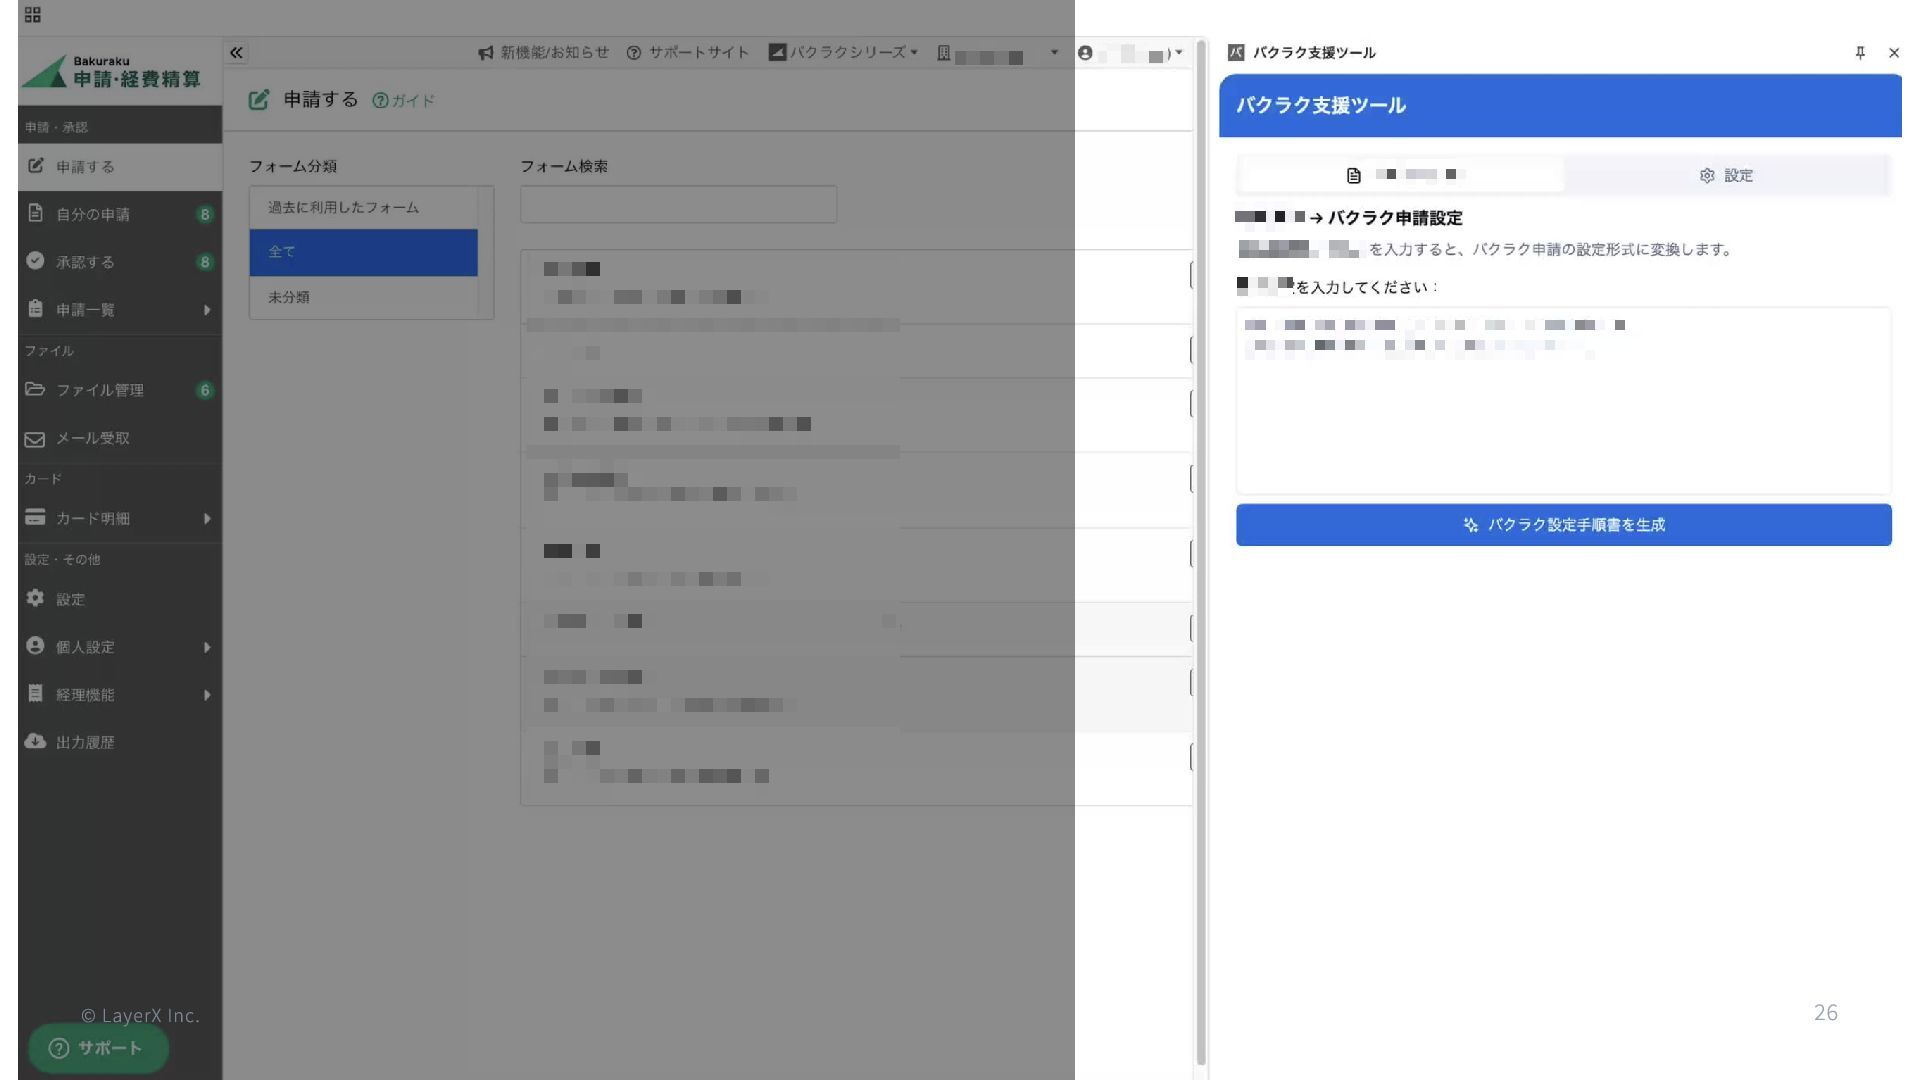Open the company selector dropdown
The width and height of the screenshot is (1920, 1080).
[x=997, y=53]
